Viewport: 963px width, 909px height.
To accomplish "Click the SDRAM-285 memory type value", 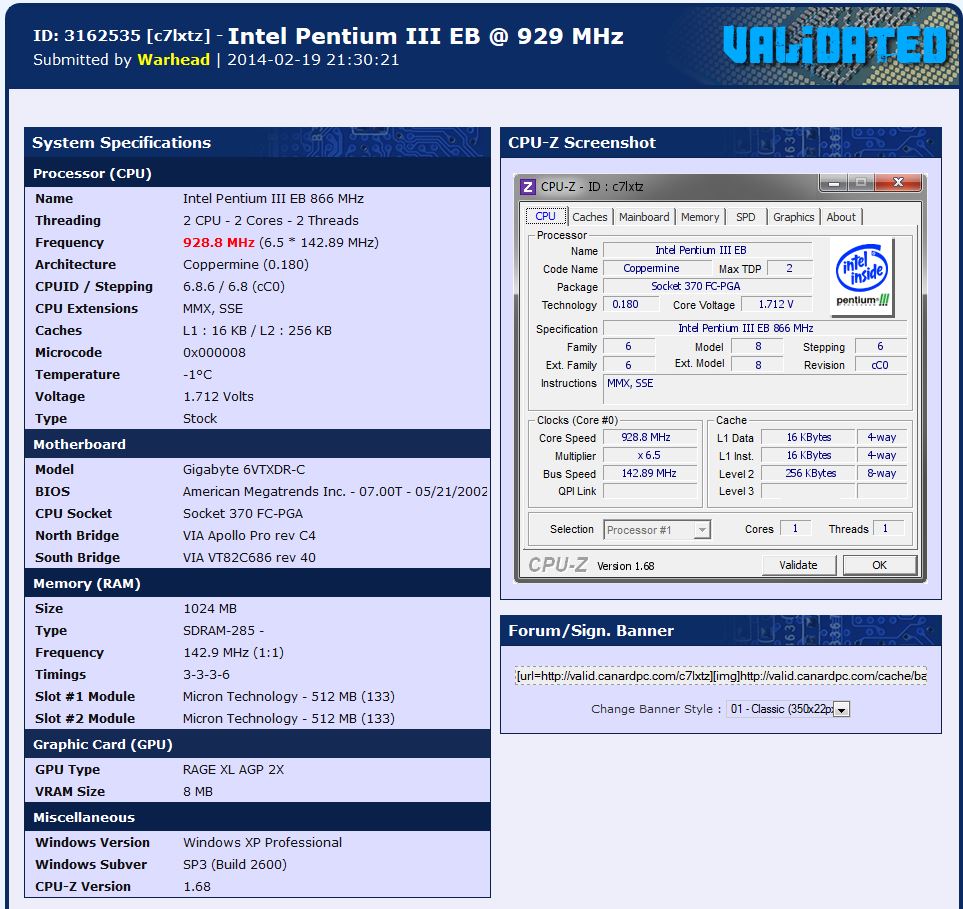I will pos(224,631).
